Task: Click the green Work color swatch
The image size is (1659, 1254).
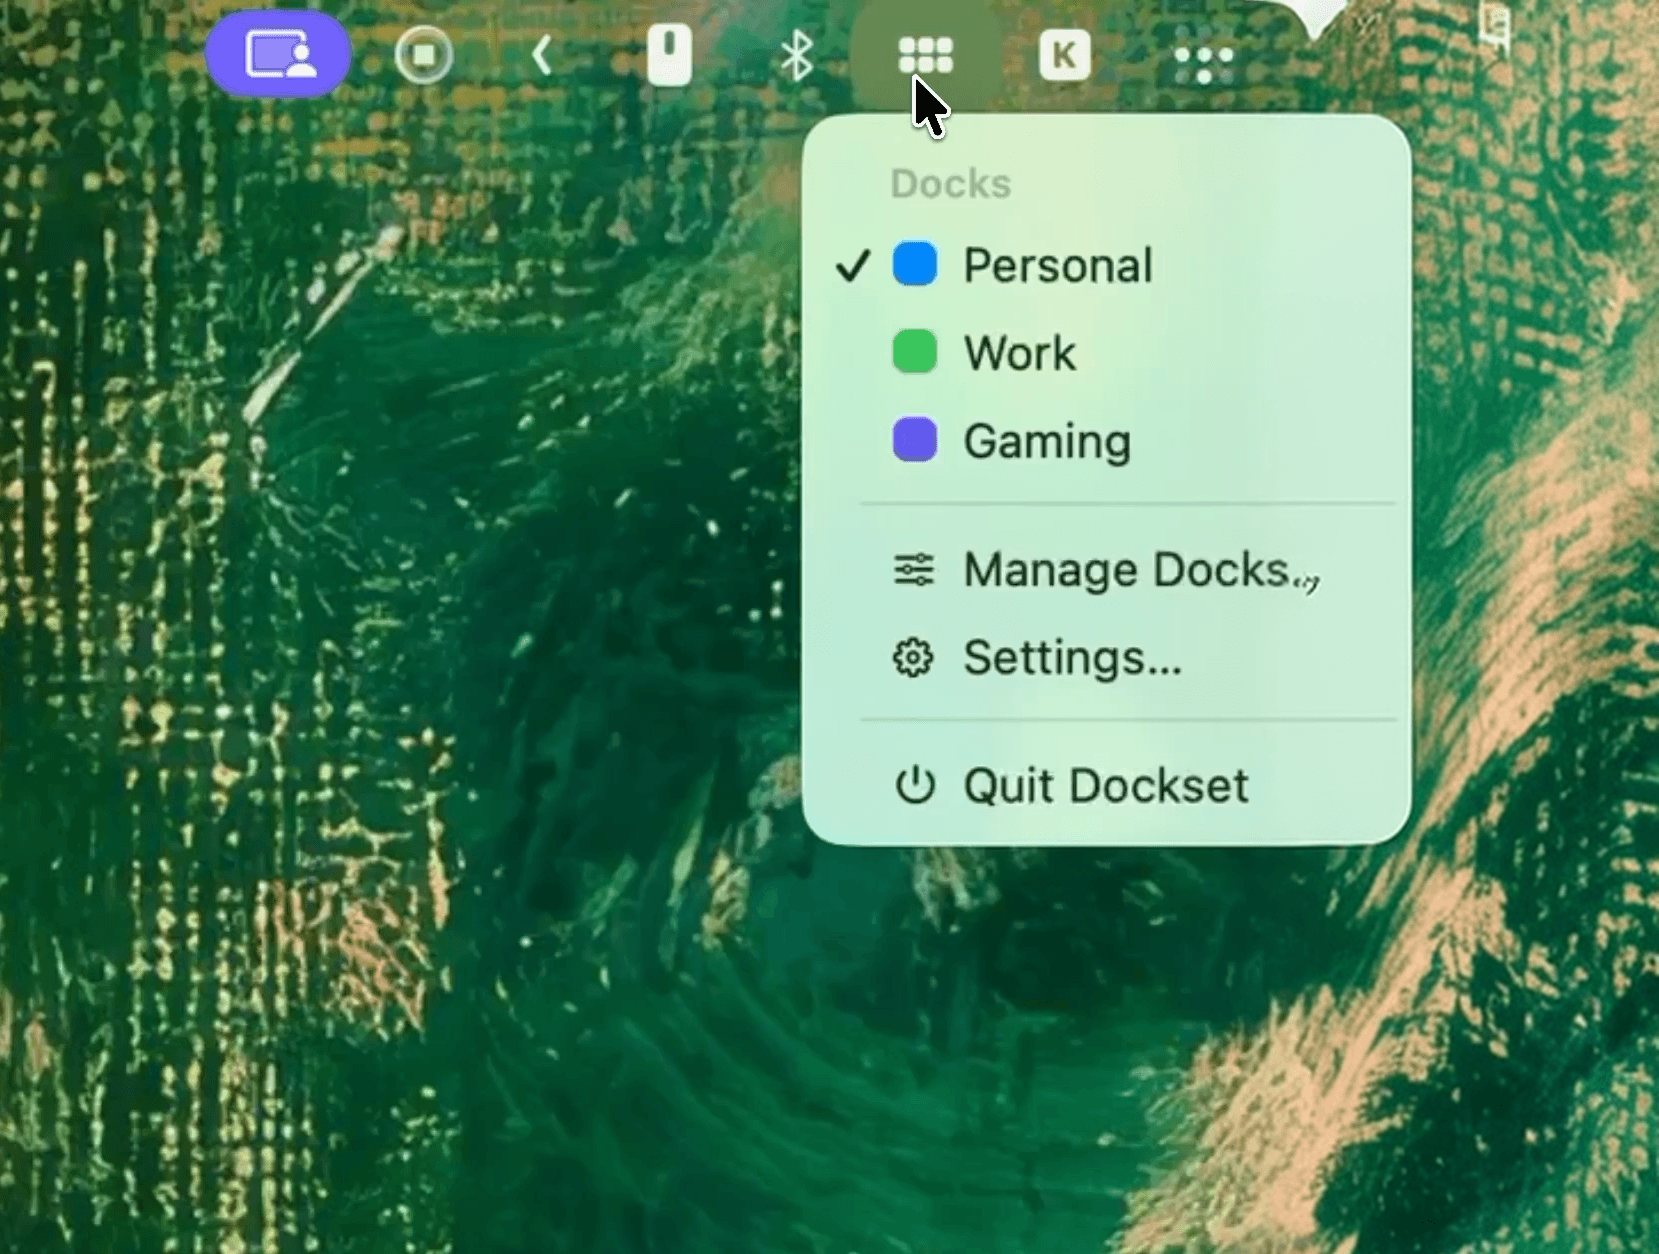Action: tap(914, 352)
